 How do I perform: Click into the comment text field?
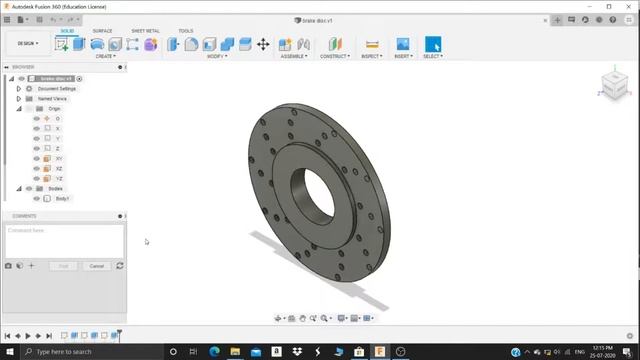[64, 241]
